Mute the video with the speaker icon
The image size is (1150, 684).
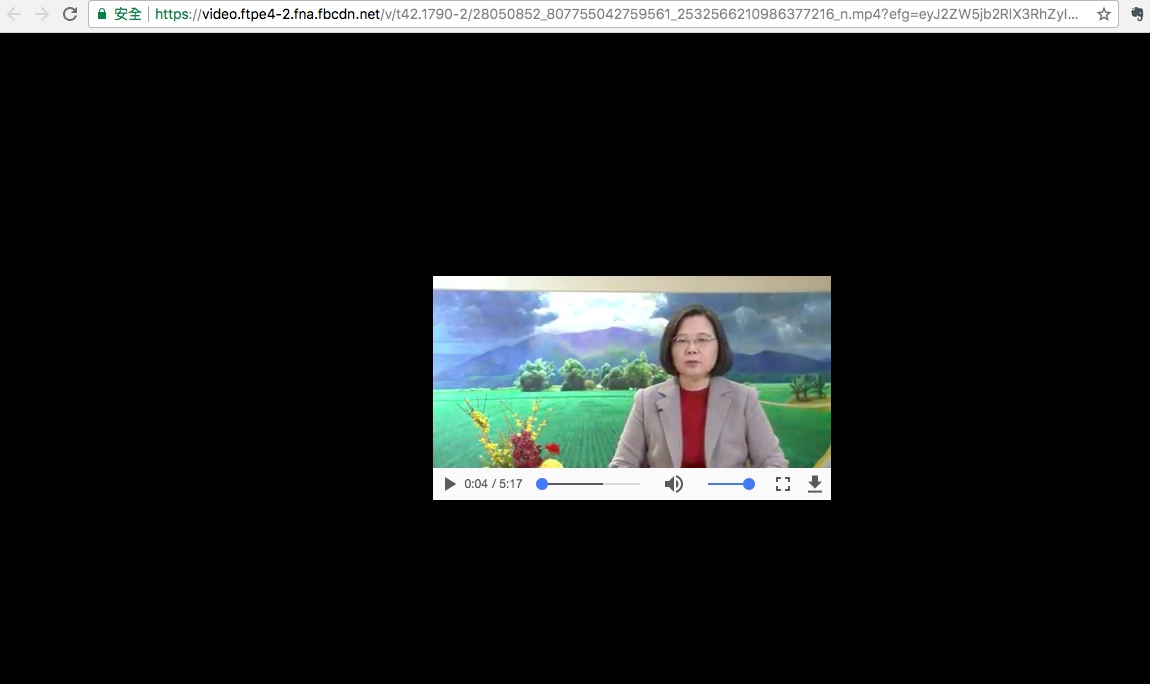673,484
